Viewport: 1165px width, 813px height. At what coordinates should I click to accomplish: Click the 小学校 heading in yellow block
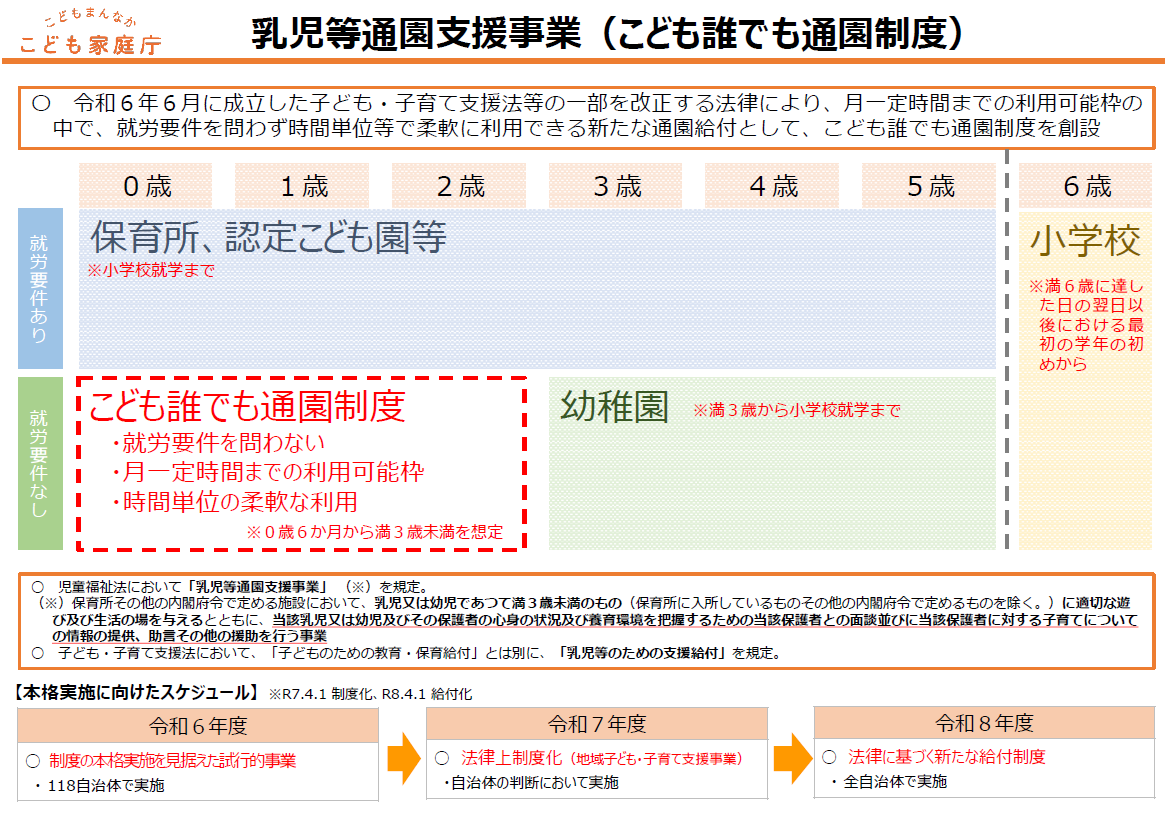pos(1085,241)
